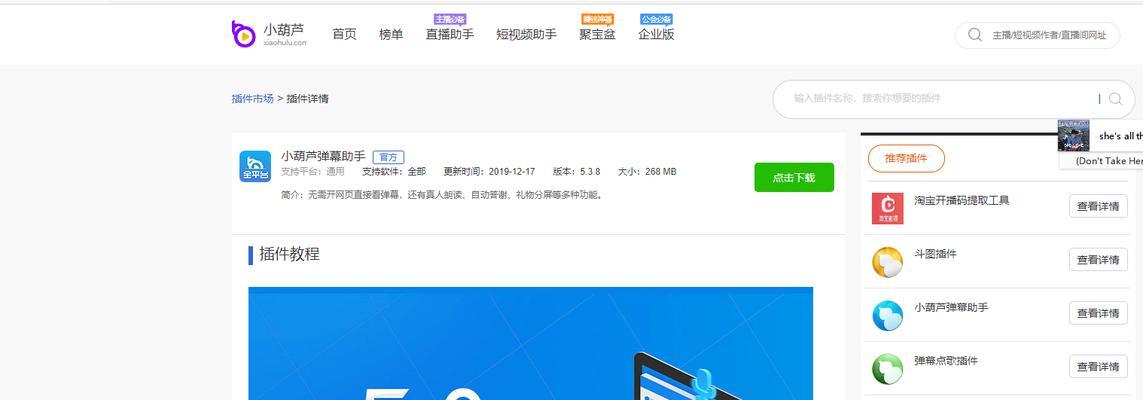
Task: Click the blue 全平台 plugin icon
Action: pyautogui.click(x=255, y=166)
